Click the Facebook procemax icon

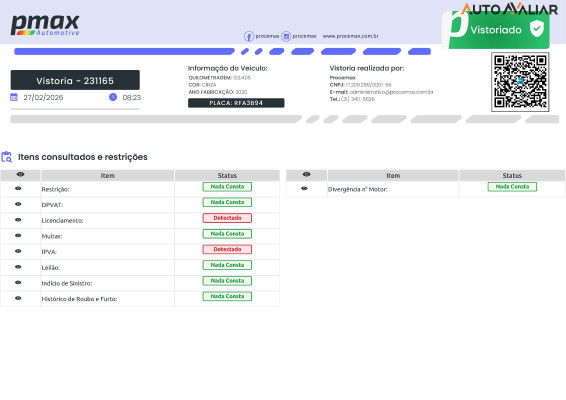coord(249,36)
